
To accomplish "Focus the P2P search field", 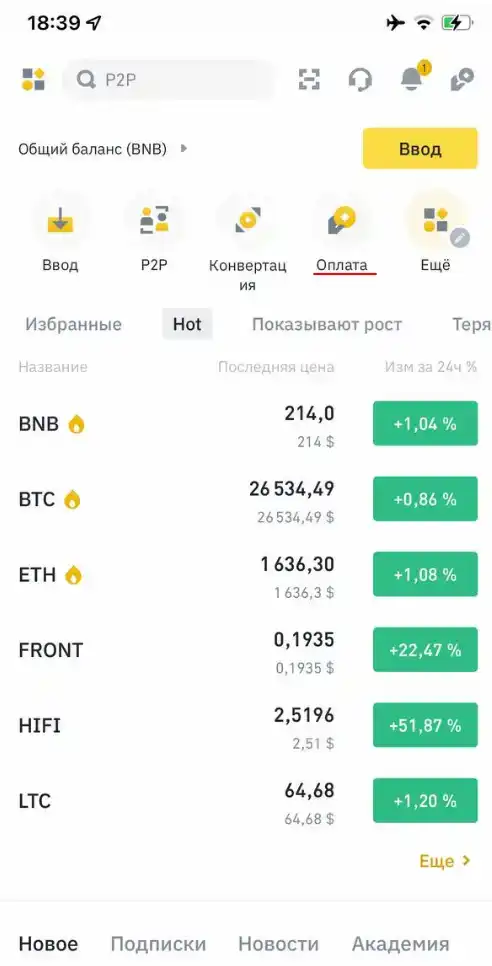I will [x=169, y=79].
